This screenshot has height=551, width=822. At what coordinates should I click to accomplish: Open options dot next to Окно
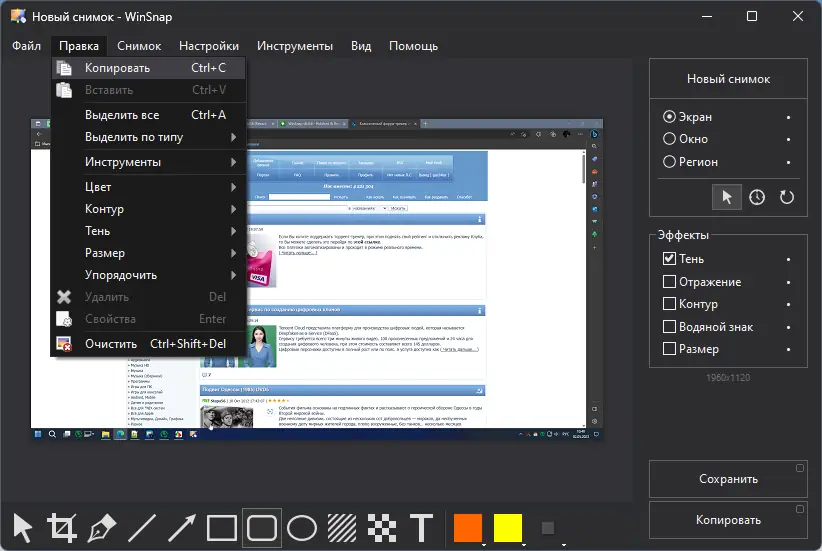coord(788,139)
